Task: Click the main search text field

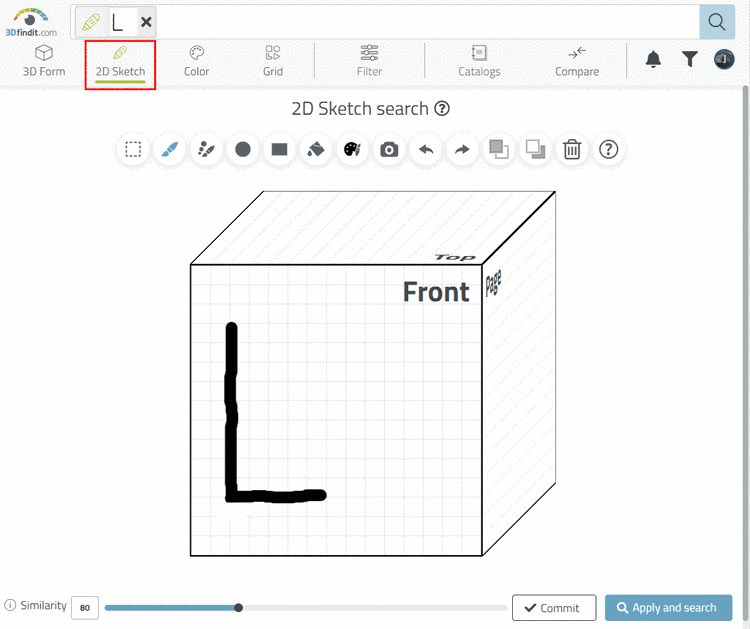Action: coord(428,22)
